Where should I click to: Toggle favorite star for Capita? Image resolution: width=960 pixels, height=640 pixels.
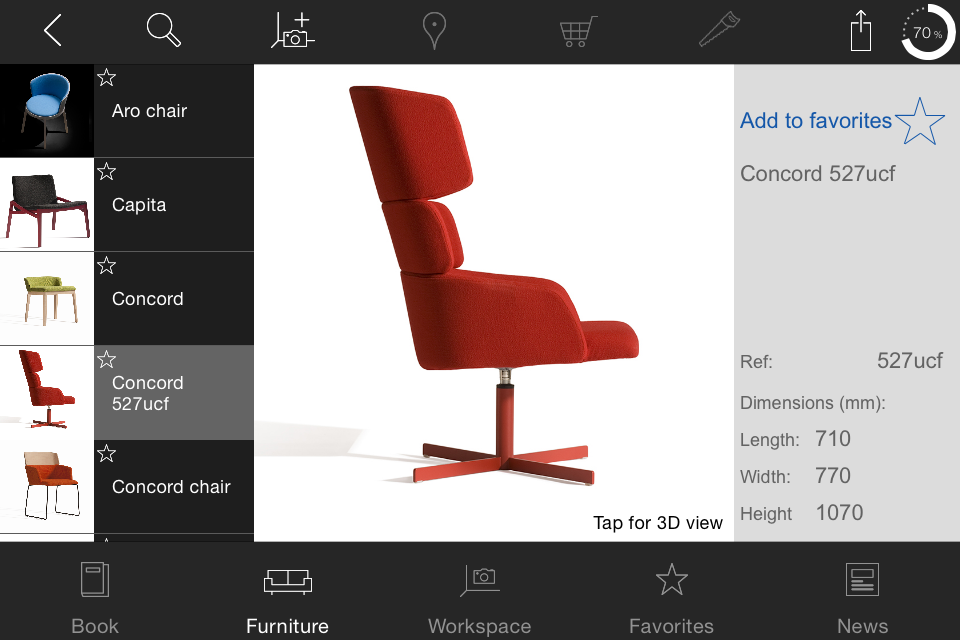(107, 171)
